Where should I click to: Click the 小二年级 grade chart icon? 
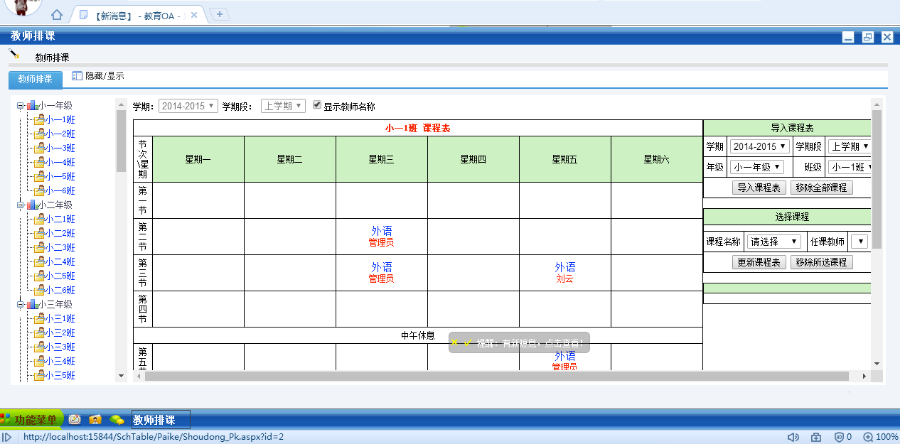pyautogui.click(x=32, y=205)
